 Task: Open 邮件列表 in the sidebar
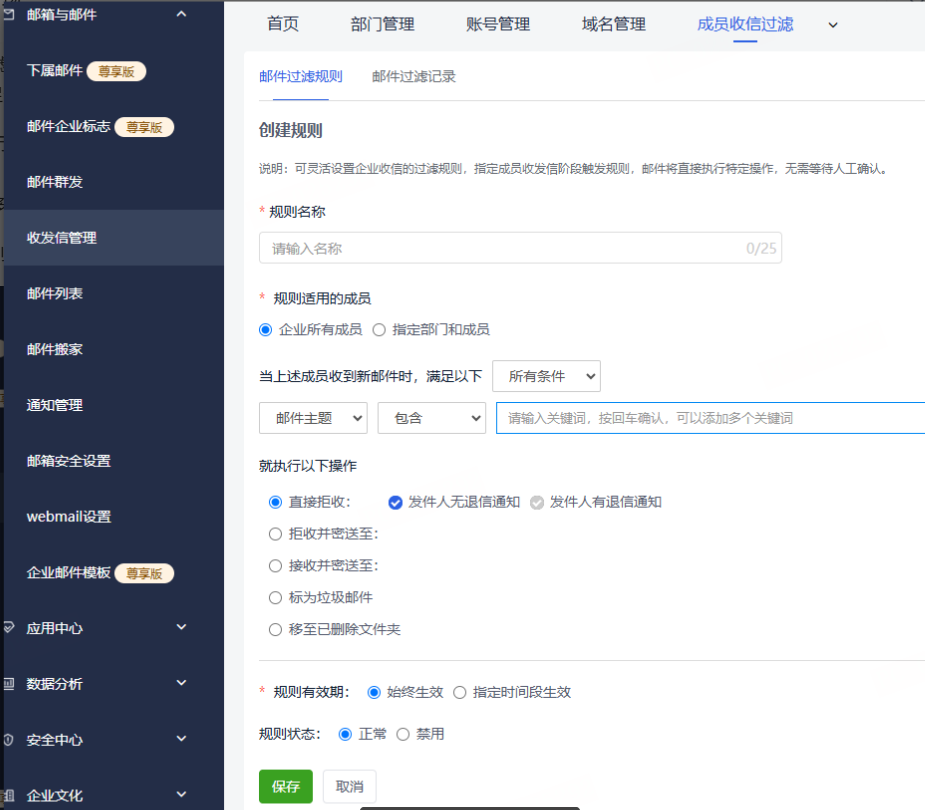point(54,293)
